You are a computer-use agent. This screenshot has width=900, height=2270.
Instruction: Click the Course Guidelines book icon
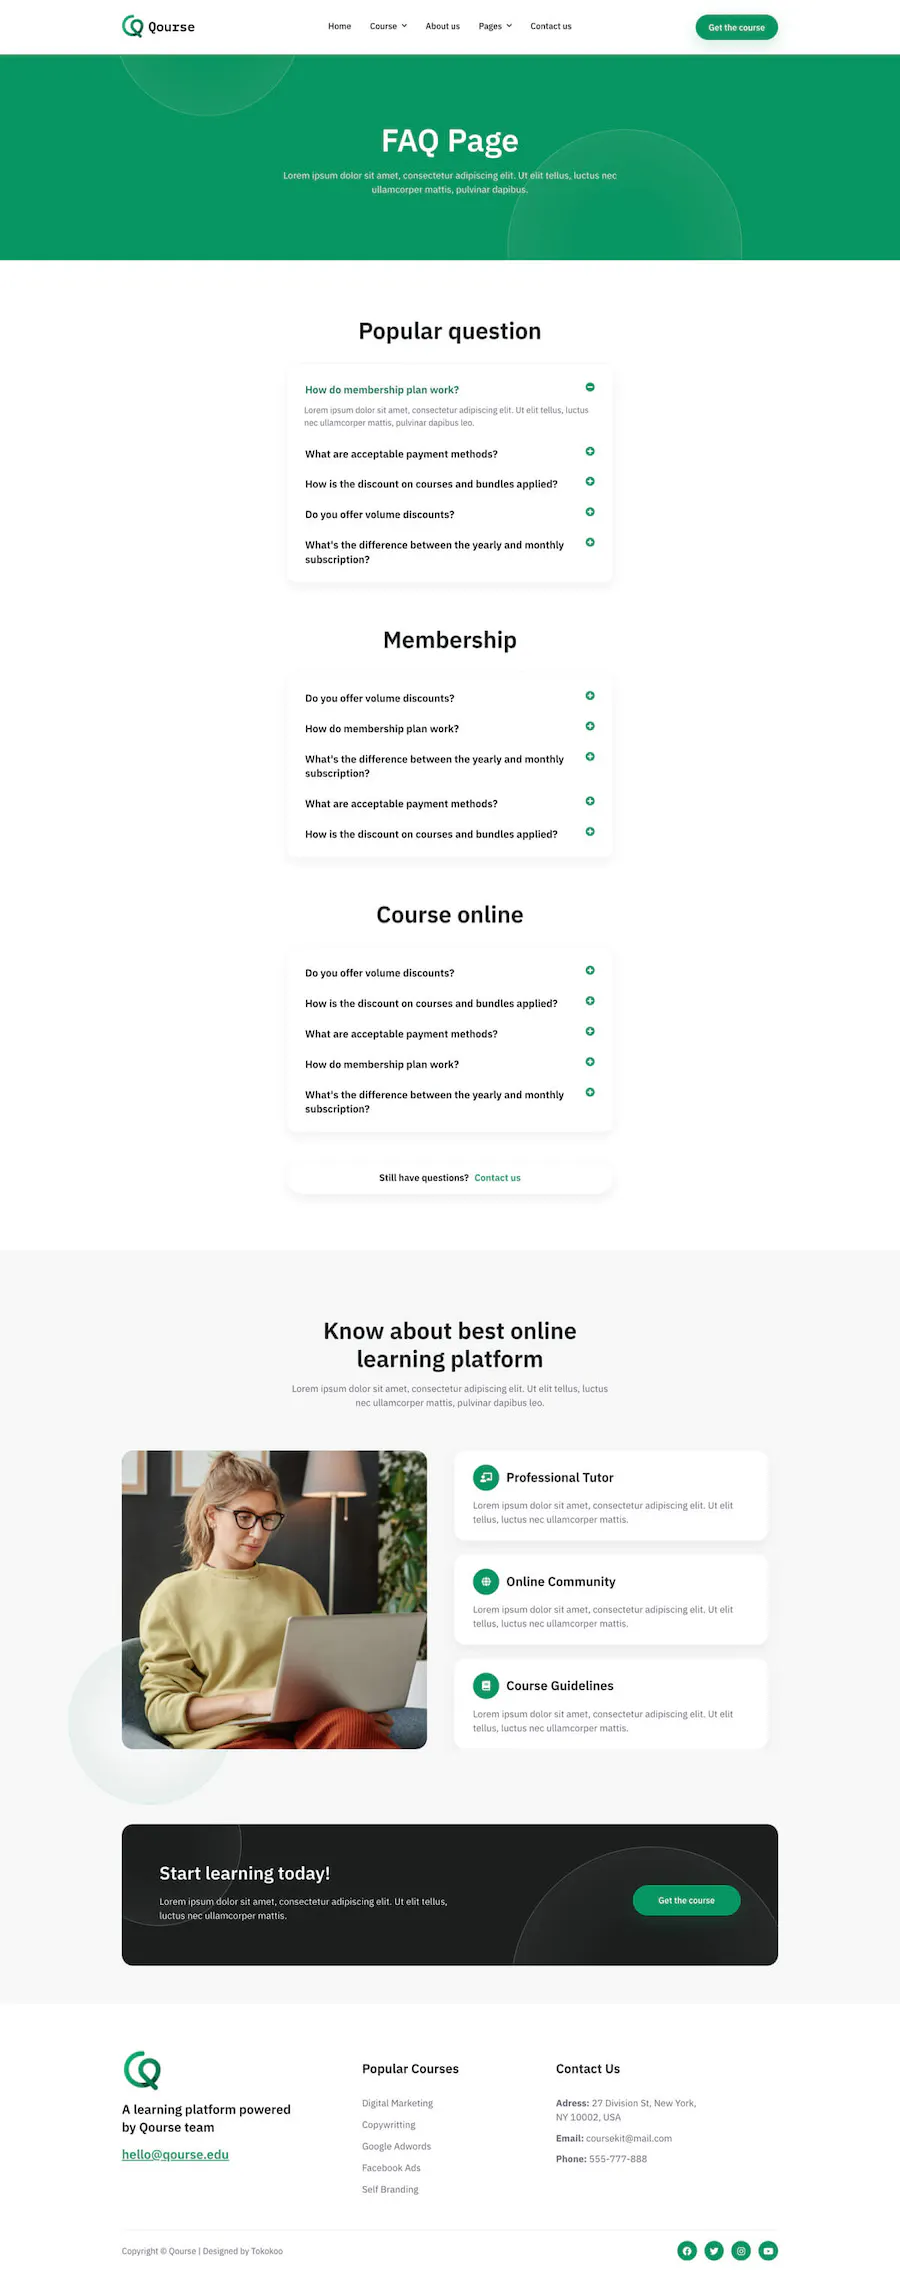click(x=486, y=1685)
